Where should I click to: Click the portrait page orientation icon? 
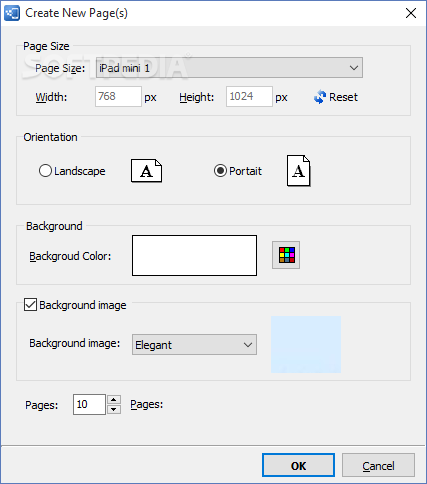[x=299, y=171]
